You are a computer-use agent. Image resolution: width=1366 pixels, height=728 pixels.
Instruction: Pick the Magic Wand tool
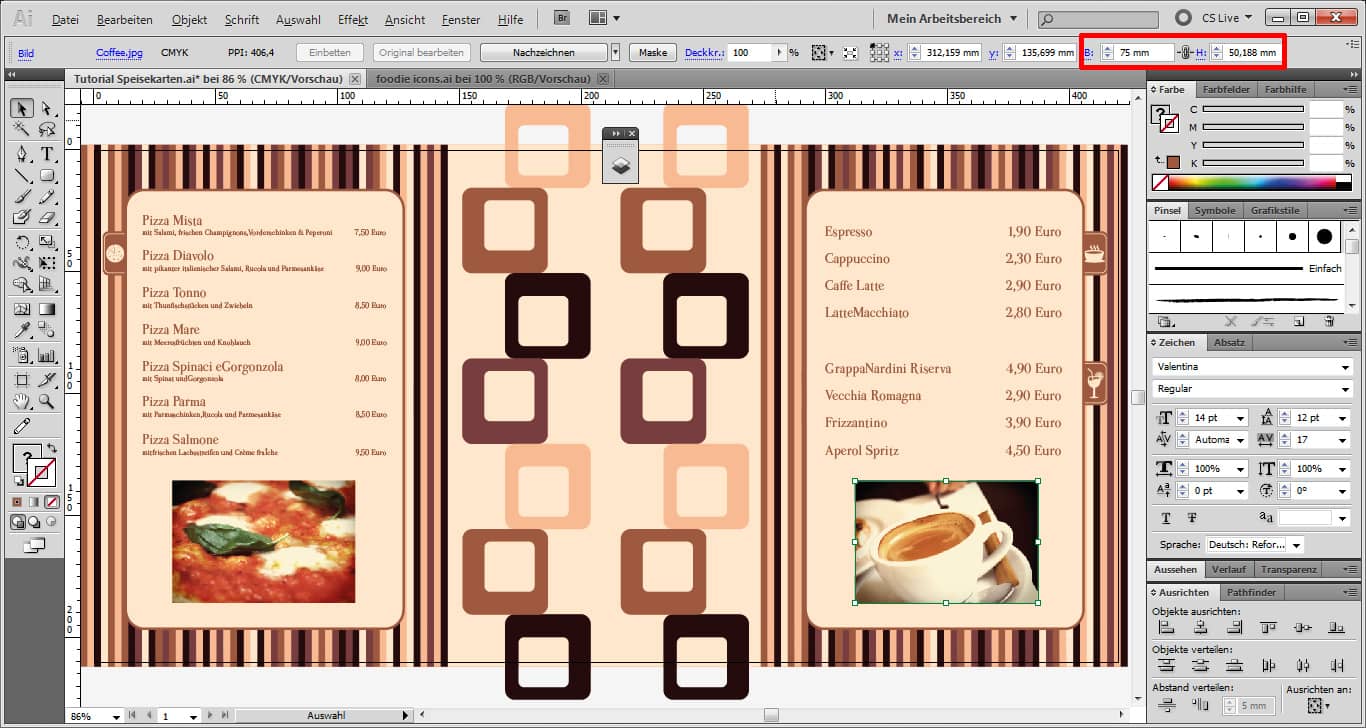click(21, 130)
